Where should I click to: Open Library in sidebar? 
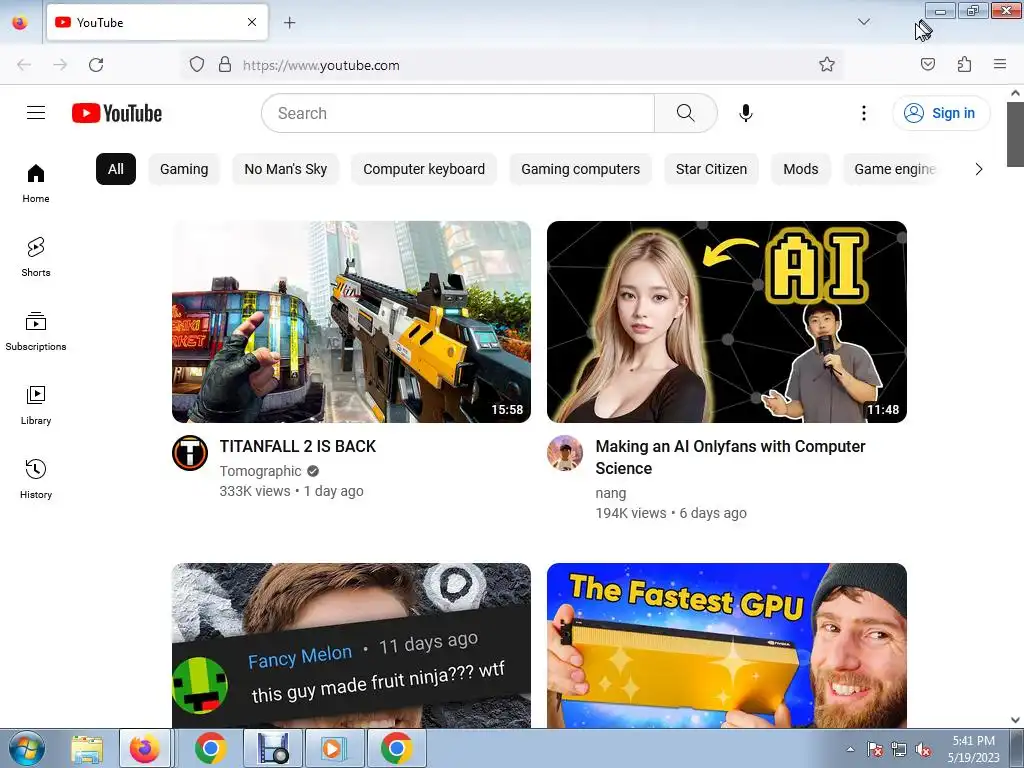tap(36, 406)
